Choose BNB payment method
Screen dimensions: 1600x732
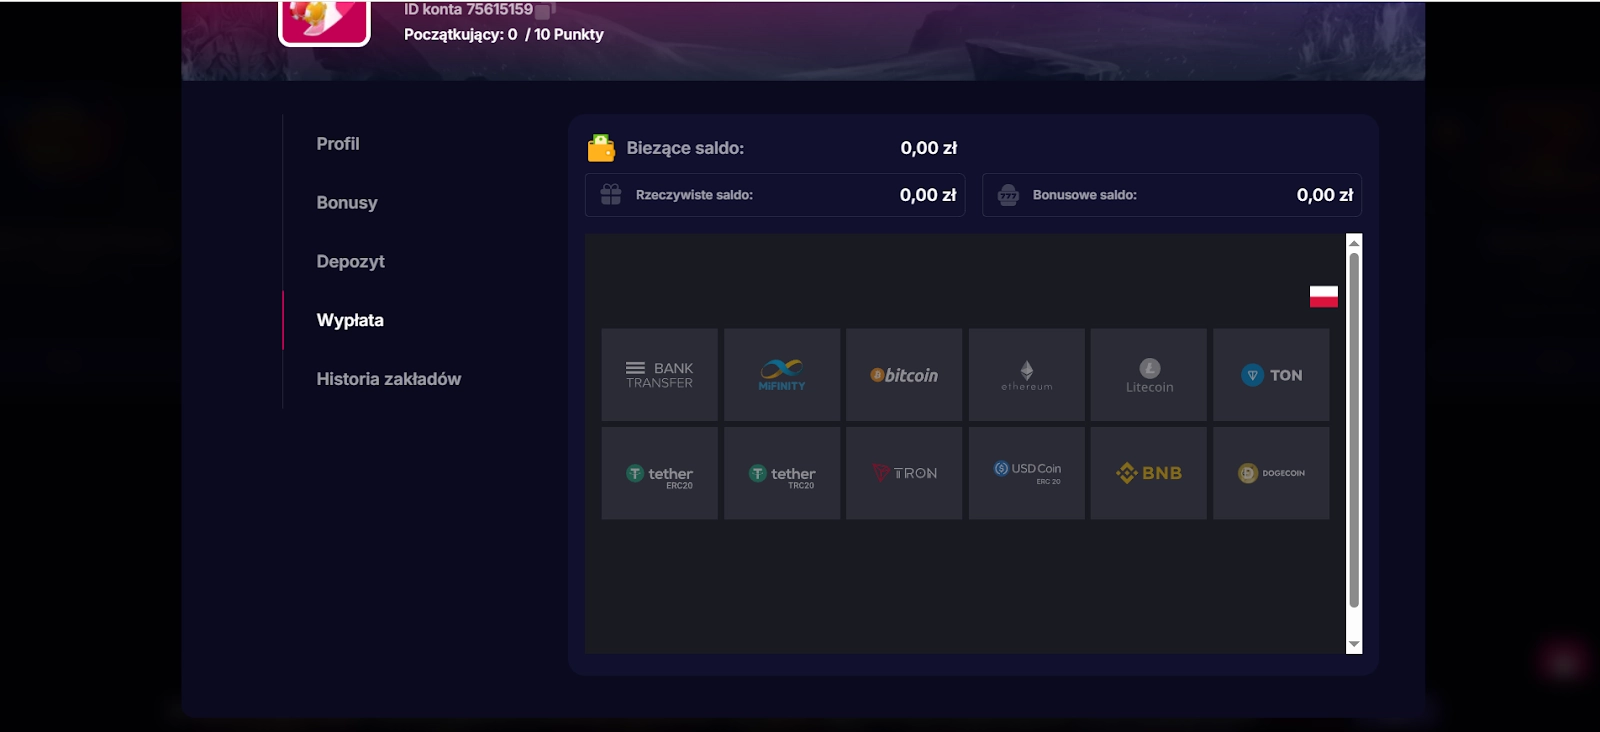click(1149, 473)
